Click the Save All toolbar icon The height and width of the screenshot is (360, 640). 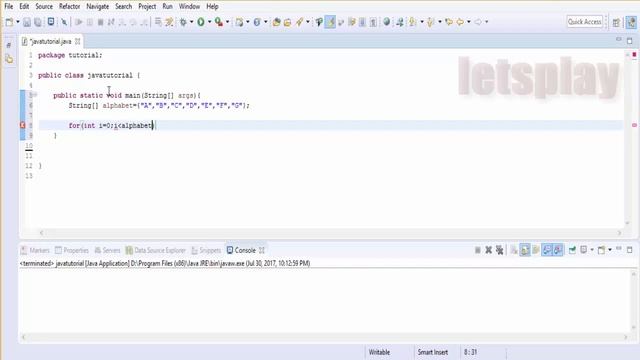click(38, 22)
